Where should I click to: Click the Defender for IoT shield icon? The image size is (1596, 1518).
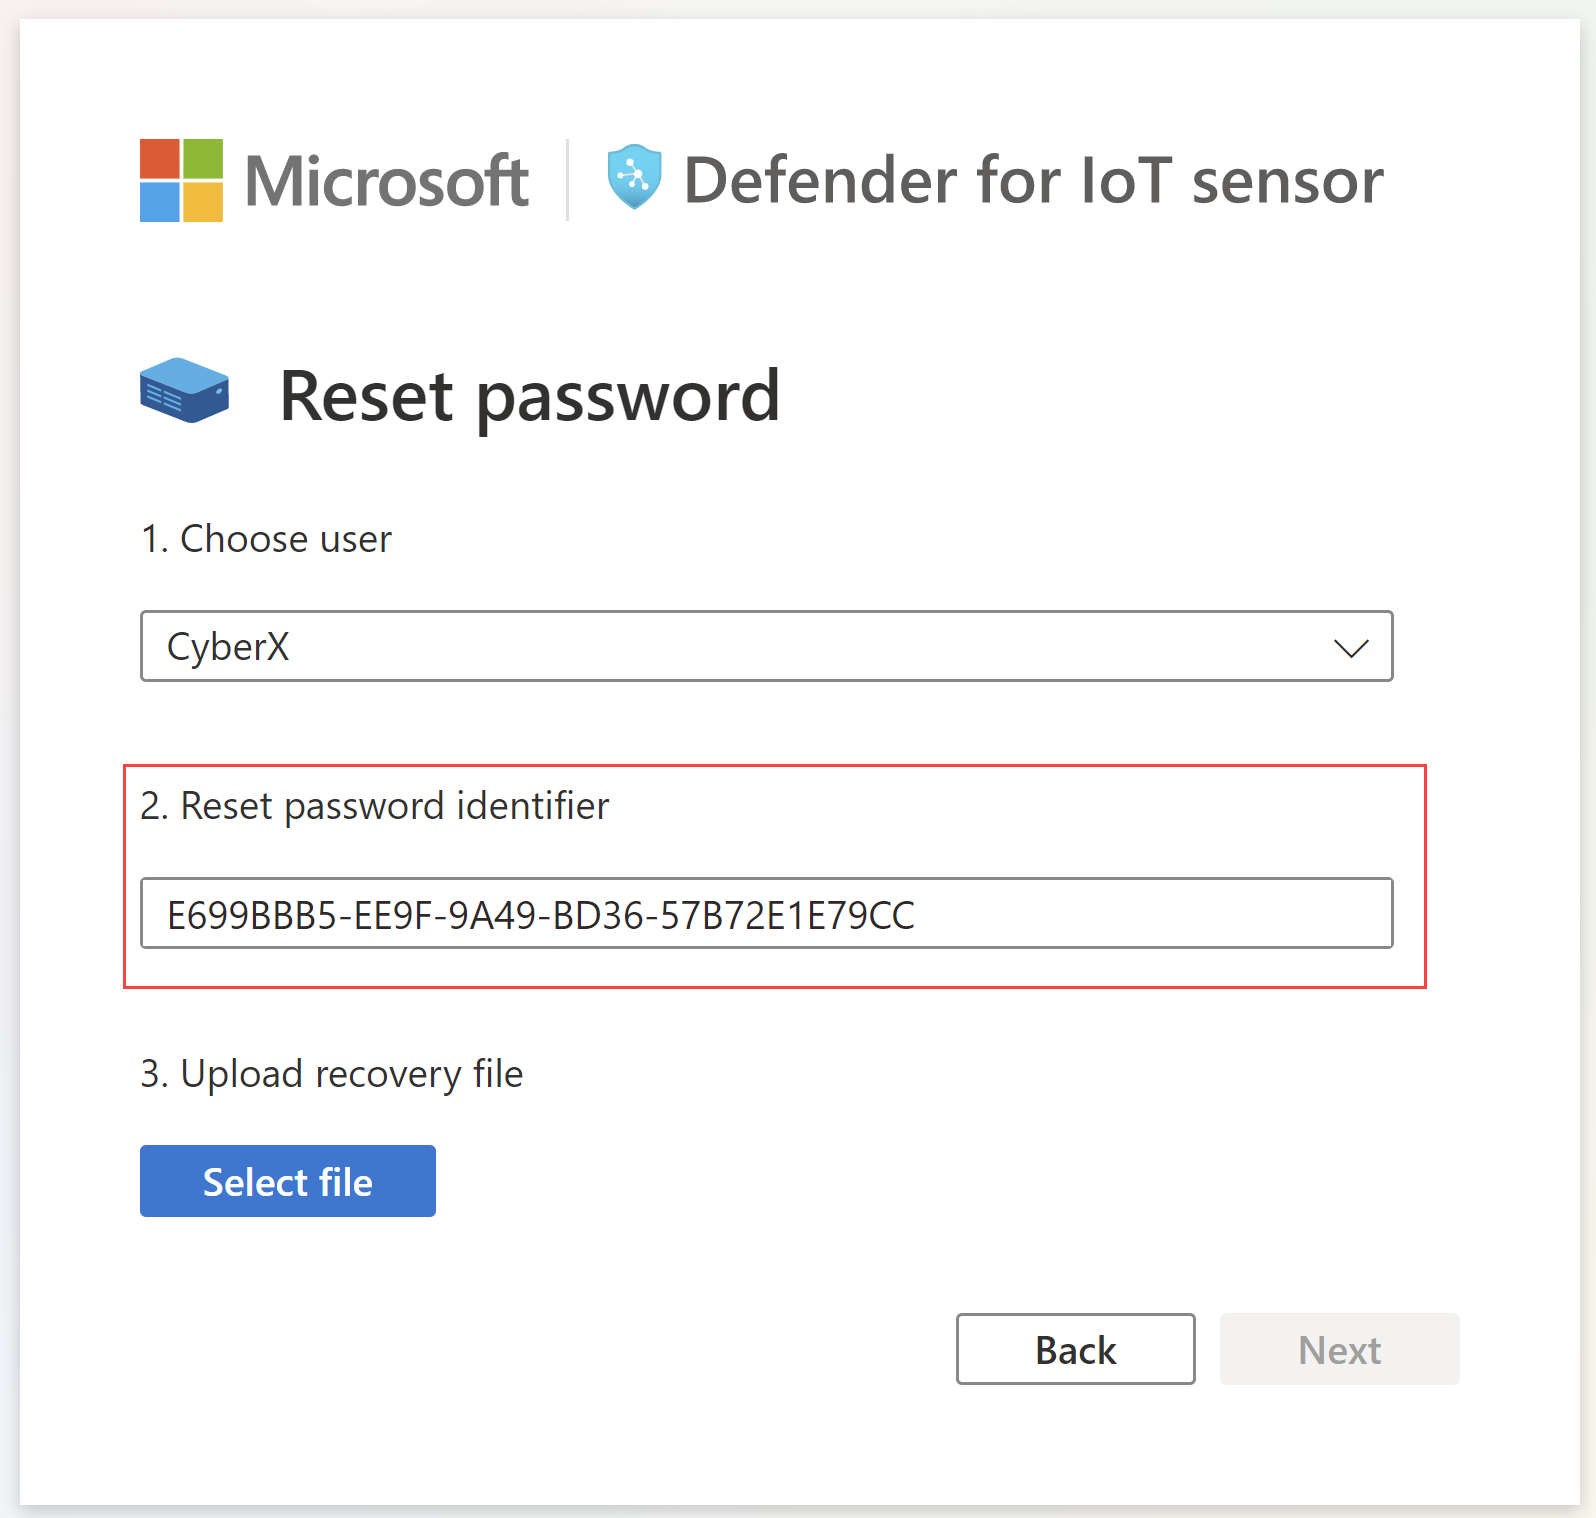[x=634, y=177]
